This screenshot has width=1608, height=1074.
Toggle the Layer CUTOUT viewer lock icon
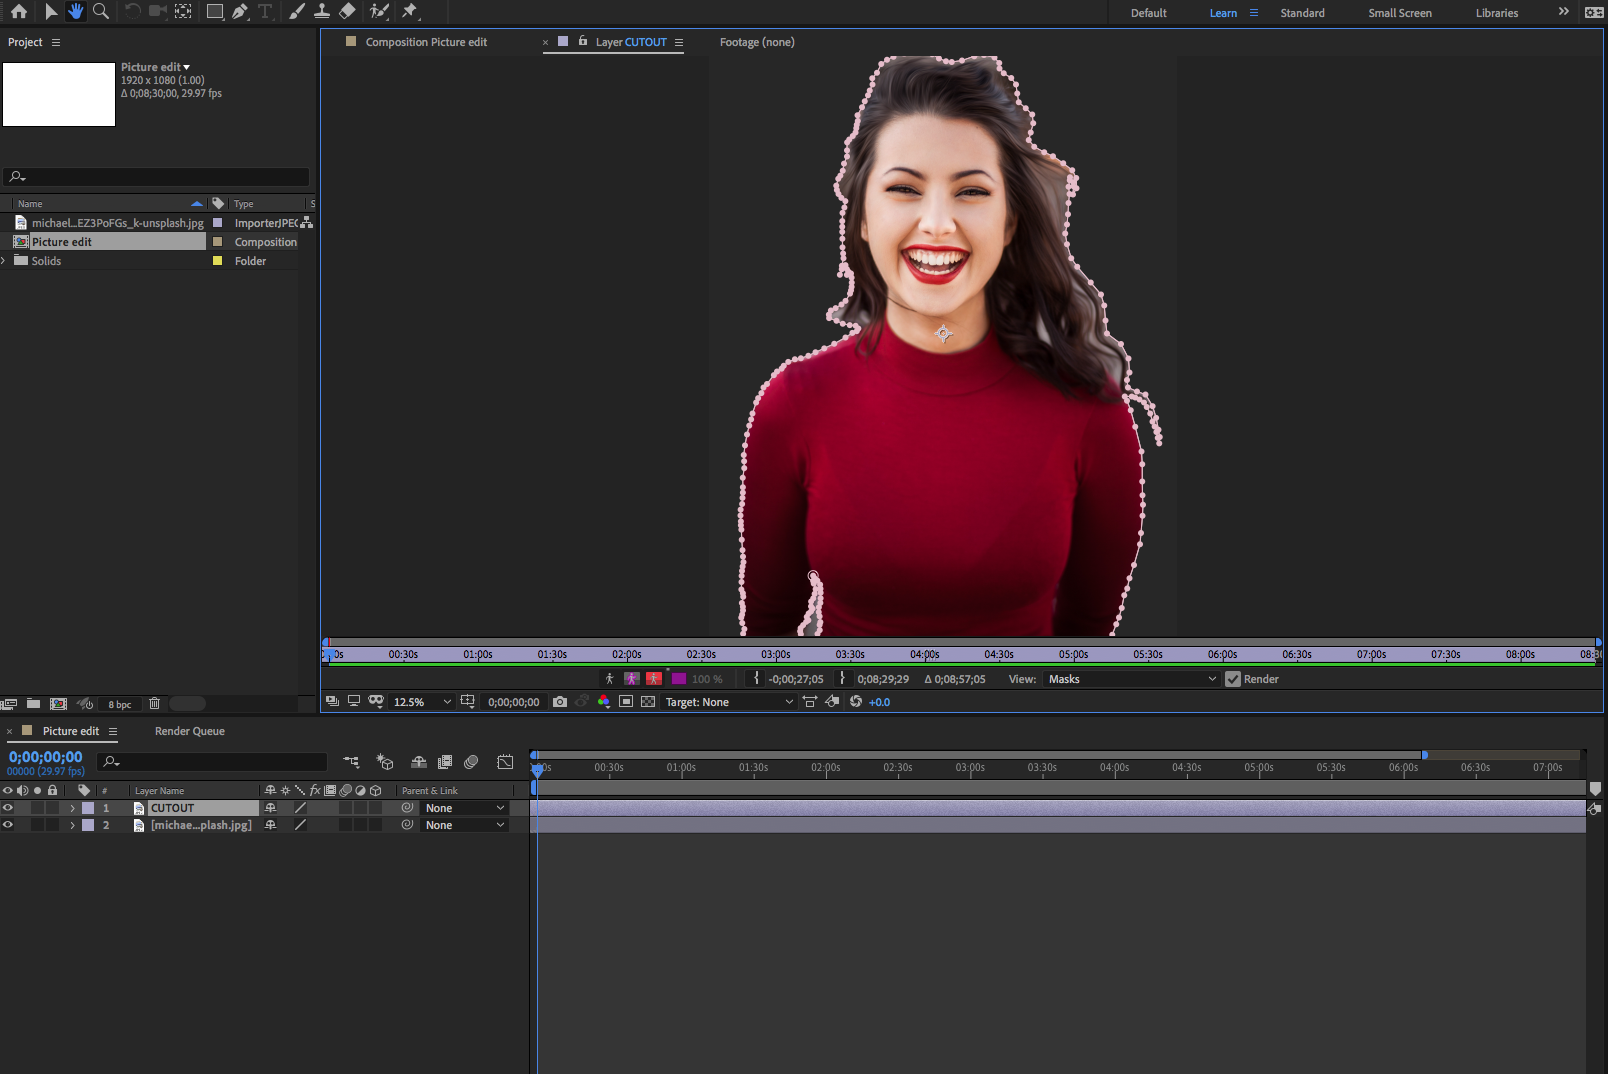click(583, 41)
